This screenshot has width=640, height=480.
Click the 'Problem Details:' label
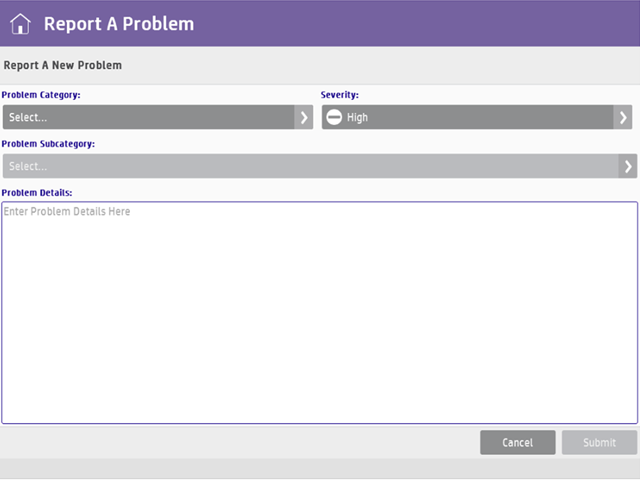[x=37, y=192]
